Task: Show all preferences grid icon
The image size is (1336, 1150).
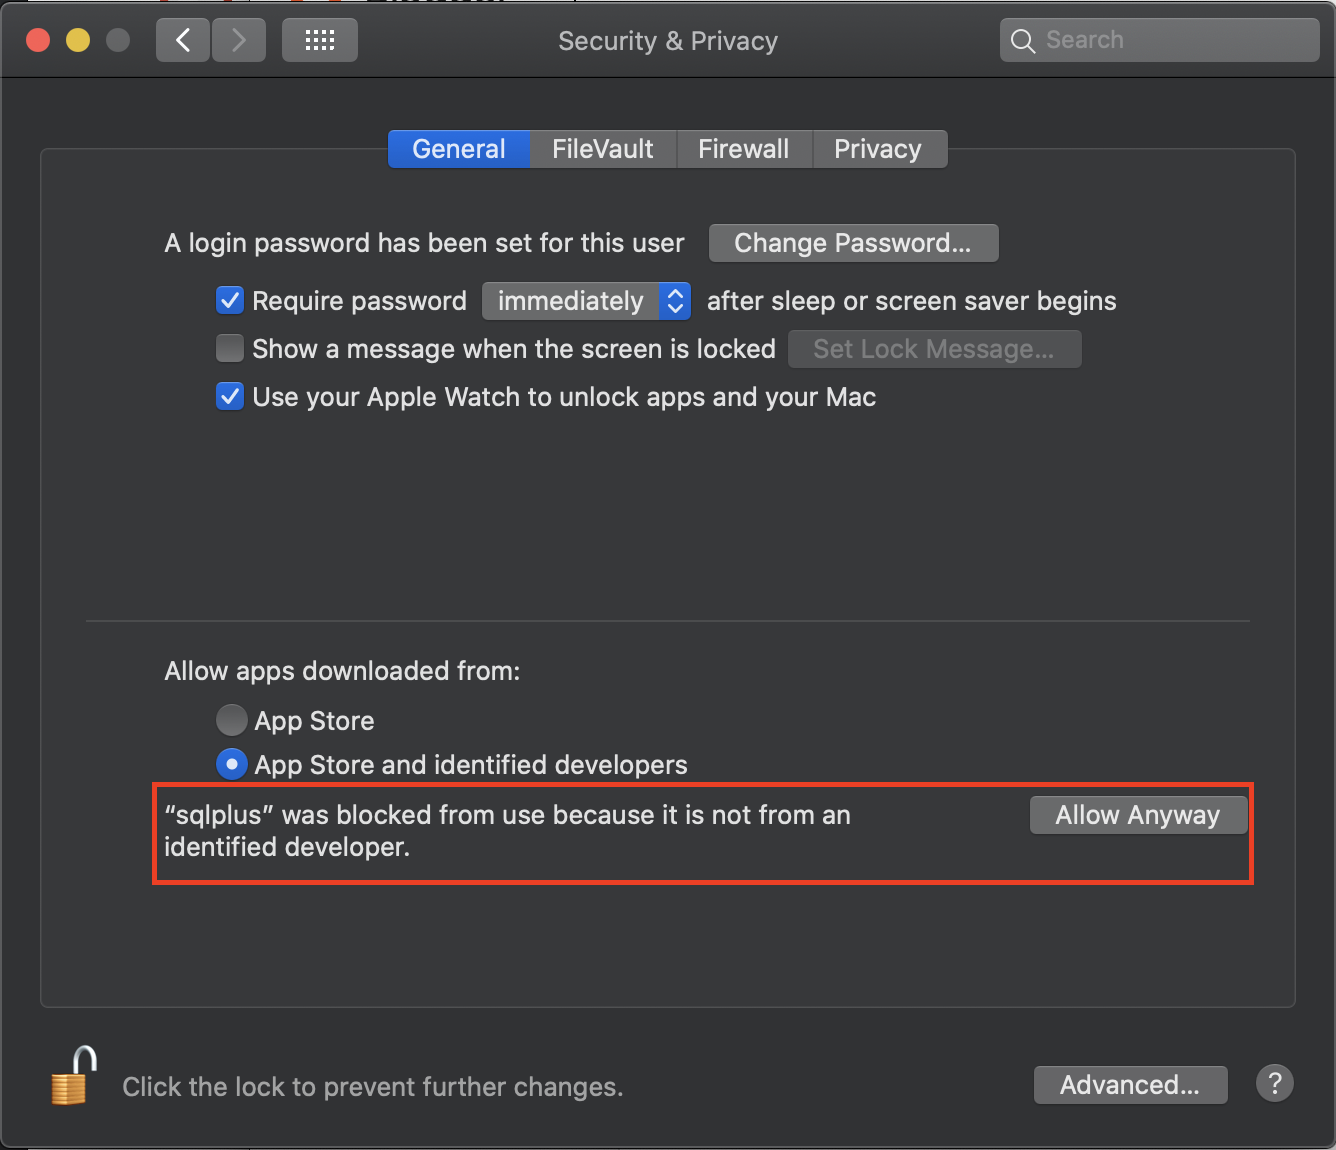Action: 320,40
